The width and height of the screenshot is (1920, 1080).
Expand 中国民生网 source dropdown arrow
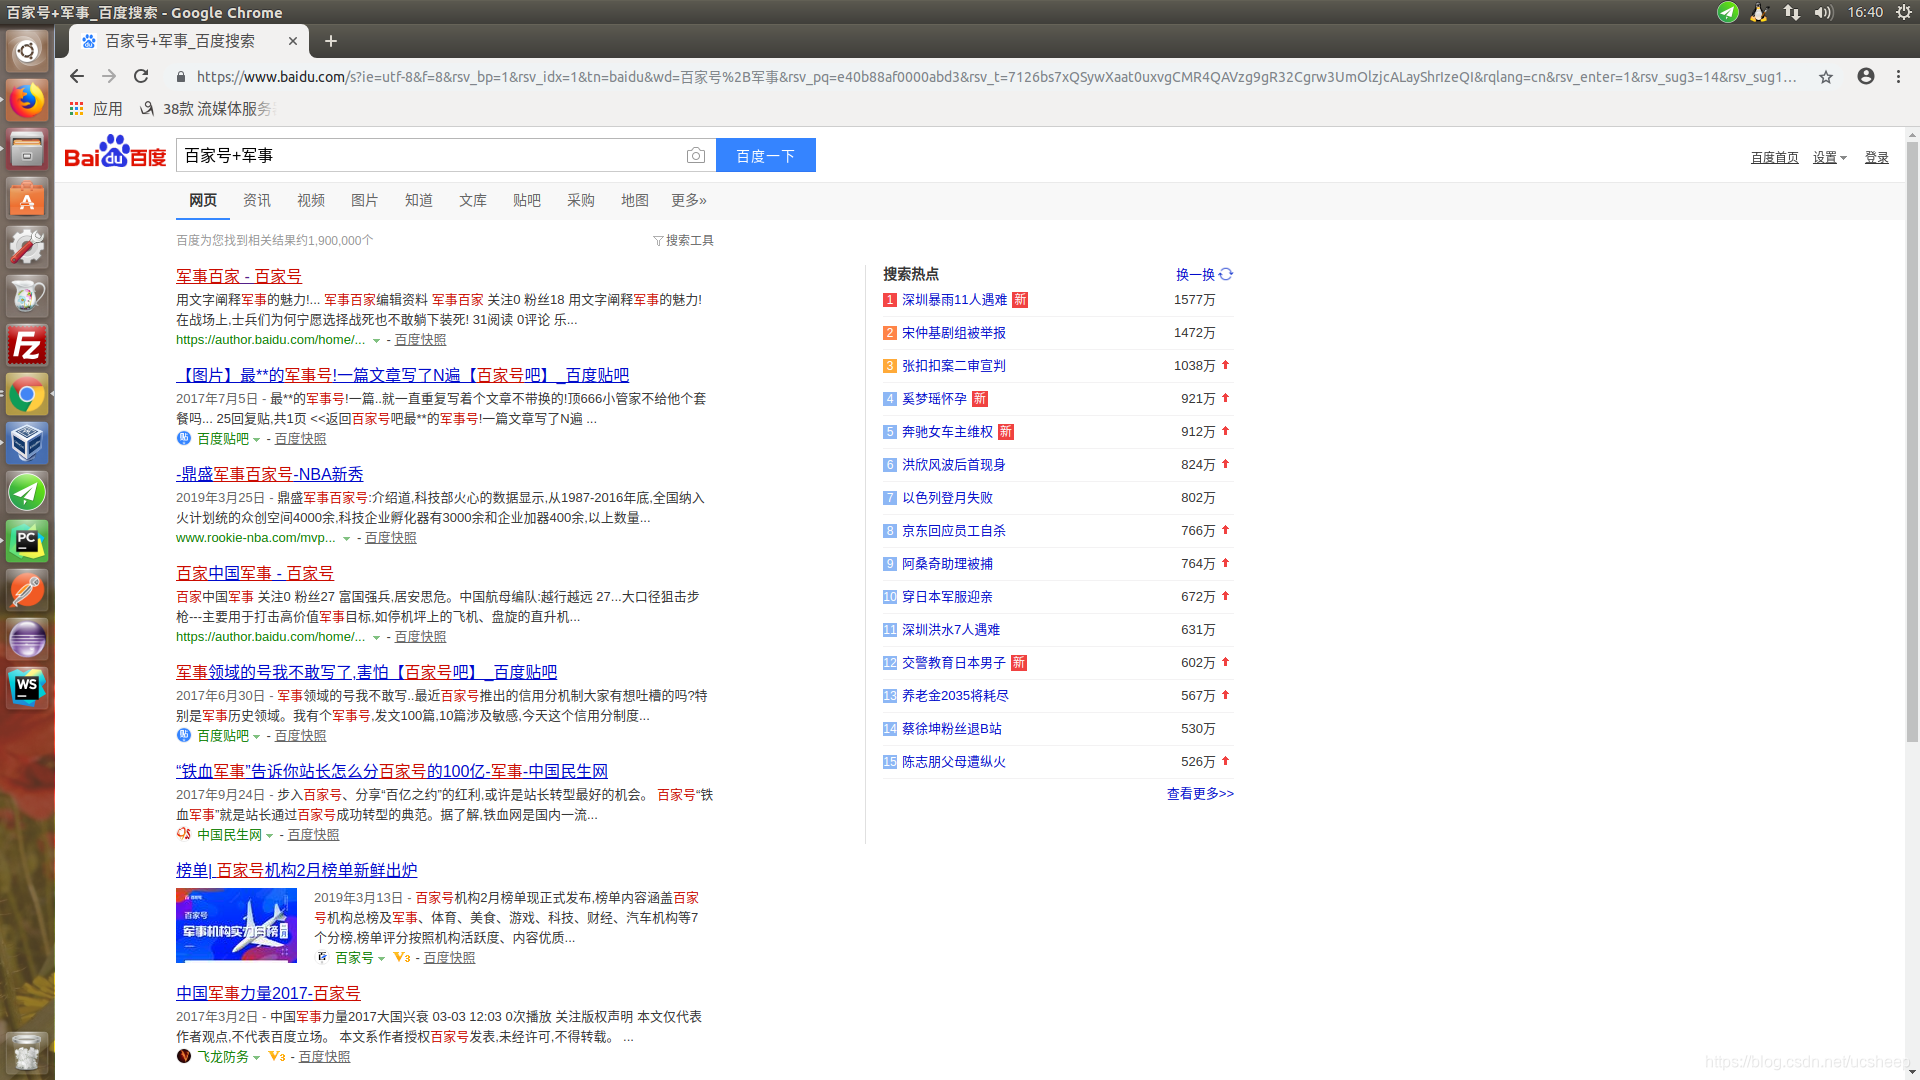click(x=269, y=836)
